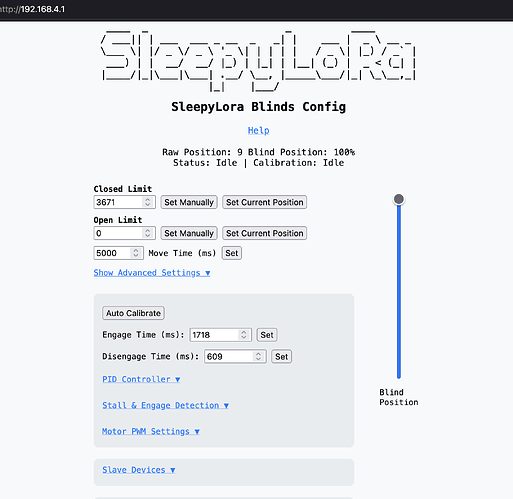This screenshot has width=513, height=499.
Task: Click Set Current Position for Closed Limit
Action: [x=265, y=202]
